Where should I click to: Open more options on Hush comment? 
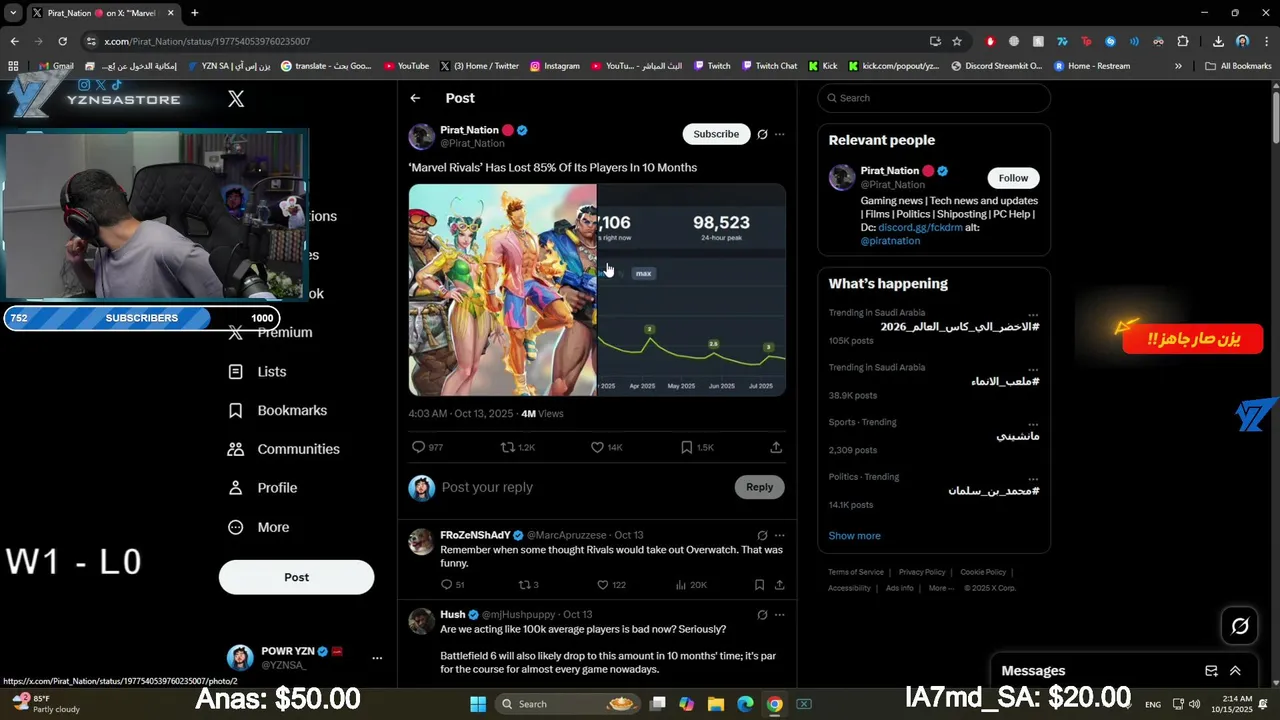click(780, 615)
